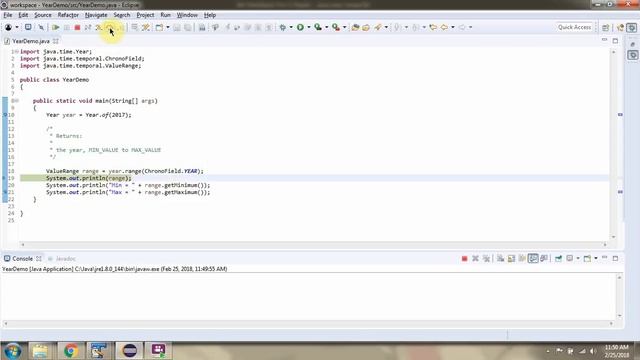Click the Clear Console icon
Screen dimensions: 640x360
pyautogui.click(x=500, y=258)
